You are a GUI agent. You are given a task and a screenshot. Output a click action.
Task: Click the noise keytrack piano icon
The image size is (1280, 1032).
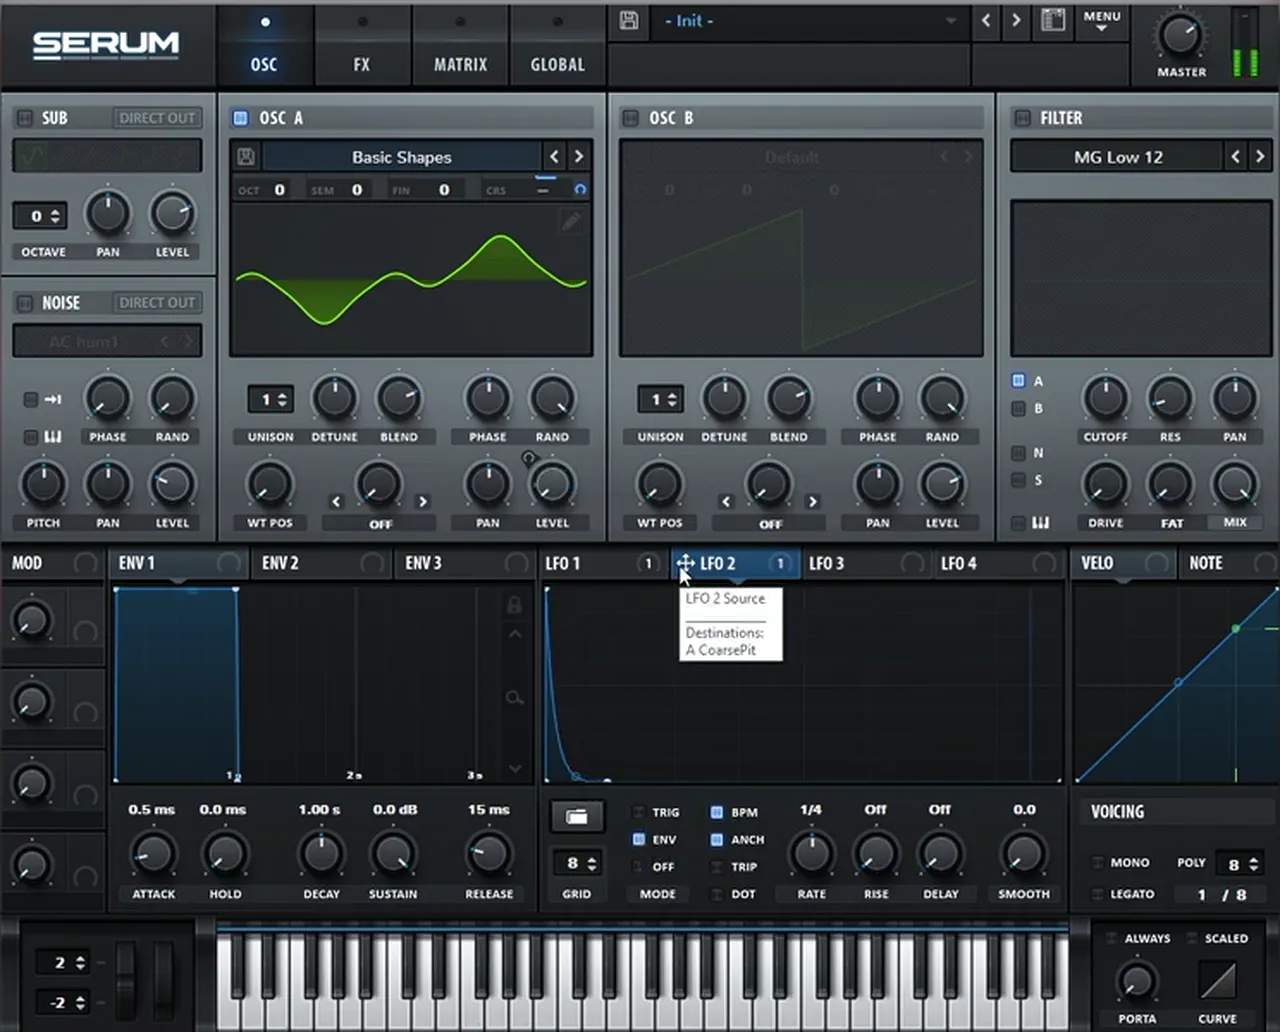pos(53,437)
